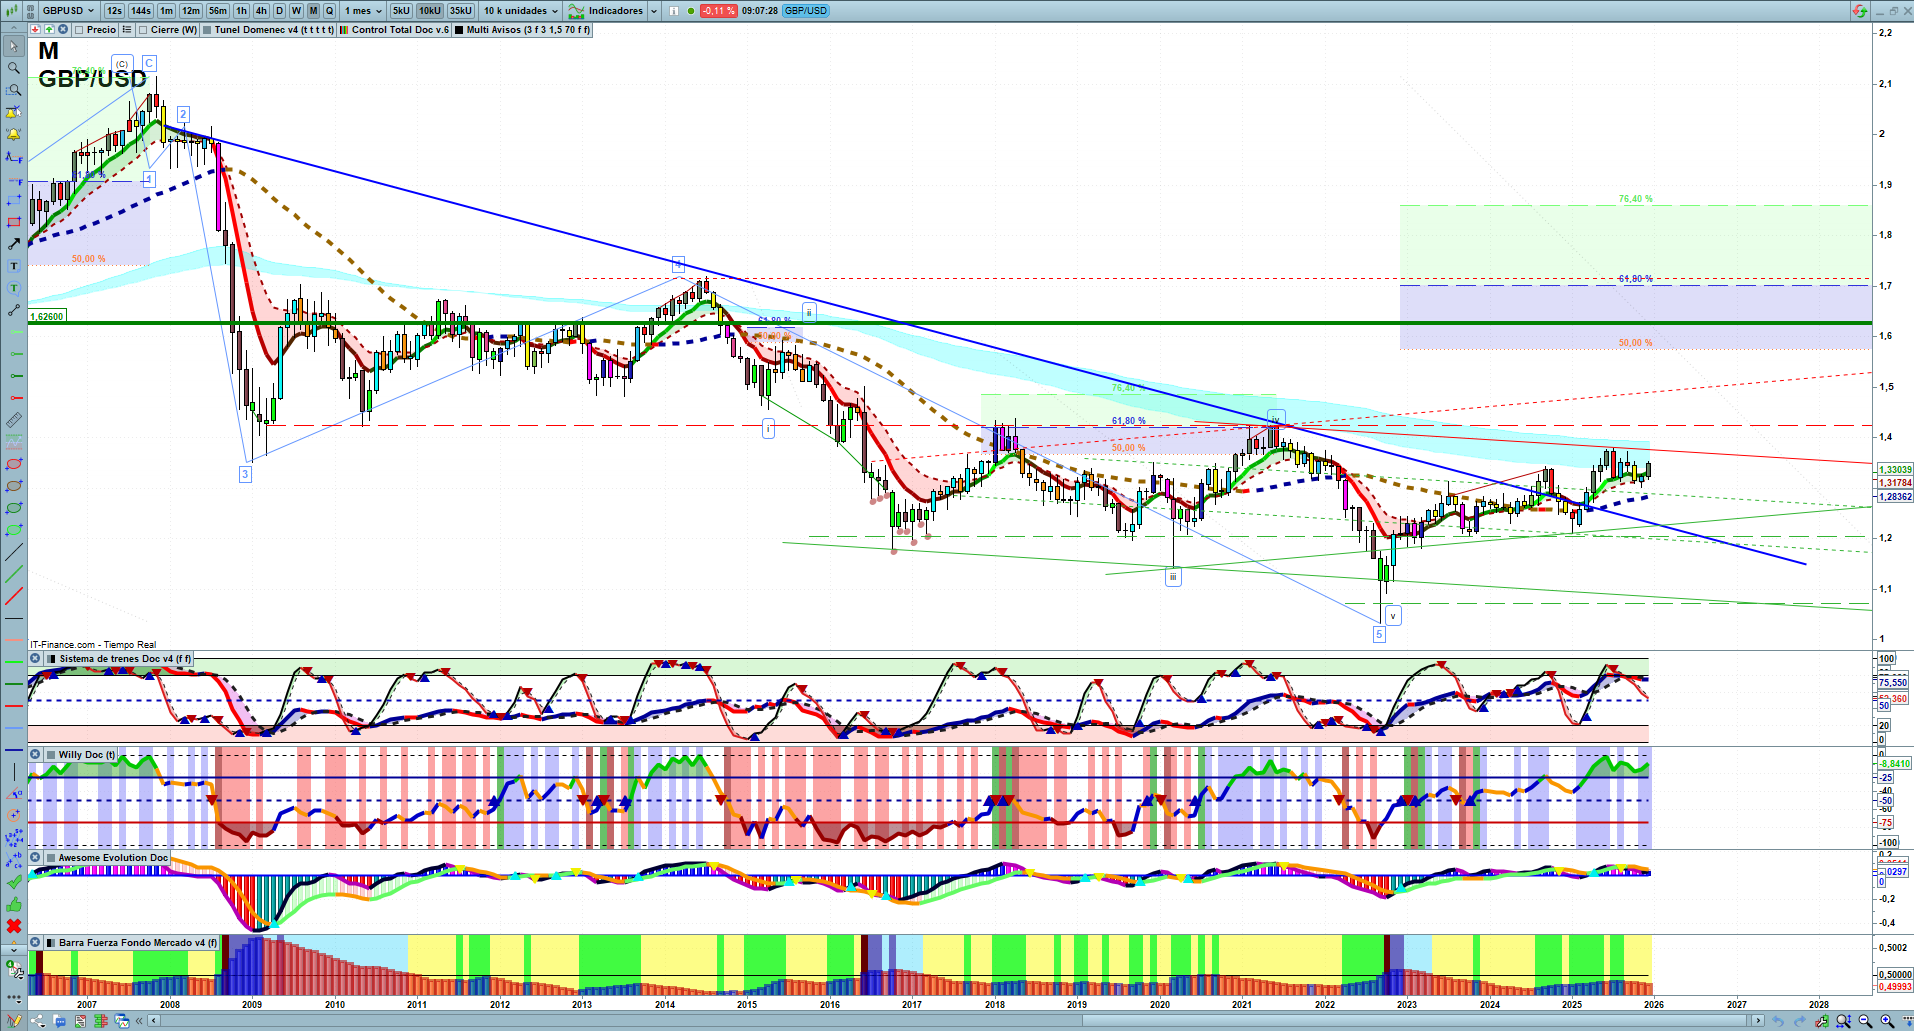Image resolution: width=1914 pixels, height=1031 pixels.
Task: Click the green thumbs-up icon
Action: pyautogui.click(x=14, y=905)
